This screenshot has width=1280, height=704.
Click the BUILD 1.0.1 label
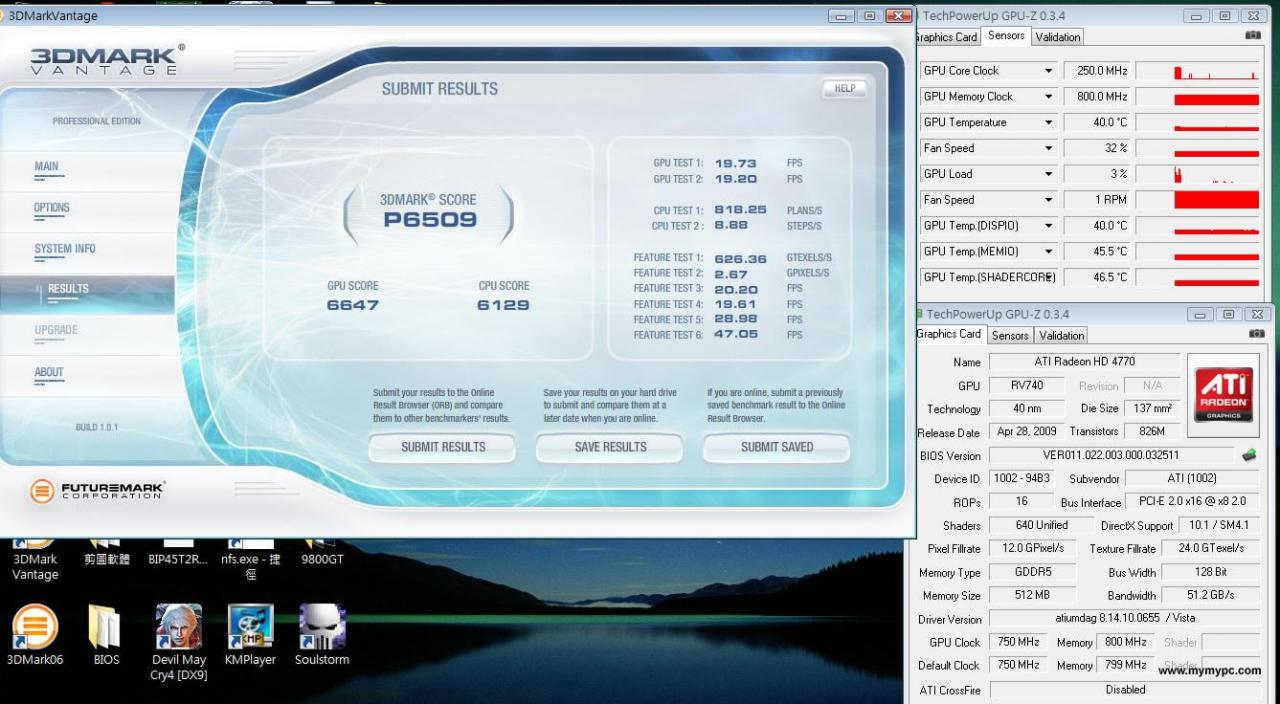(97, 428)
